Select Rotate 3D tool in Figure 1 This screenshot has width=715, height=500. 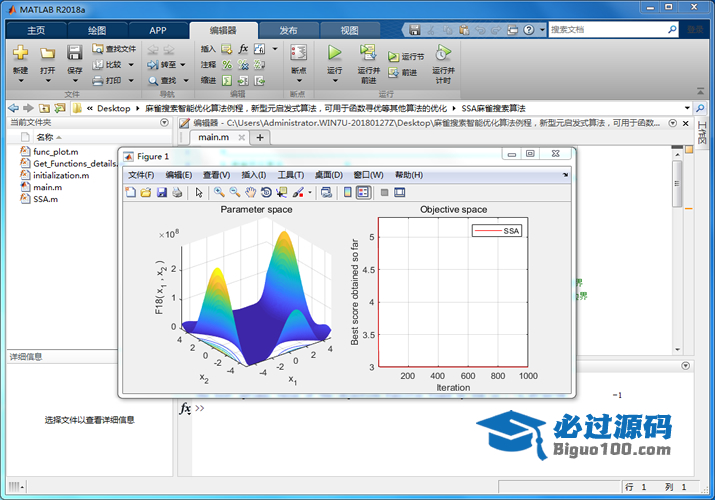(x=266, y=192)
